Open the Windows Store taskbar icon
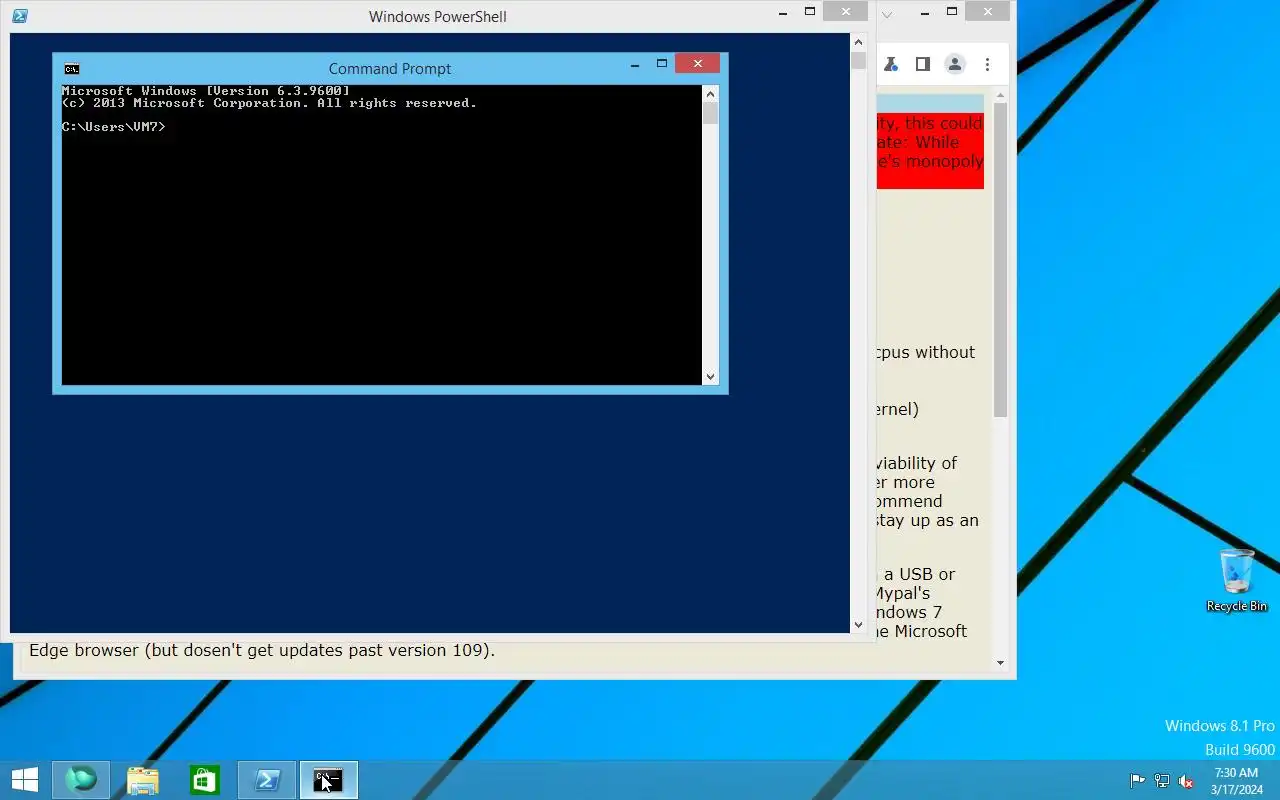 pos(204,780)
